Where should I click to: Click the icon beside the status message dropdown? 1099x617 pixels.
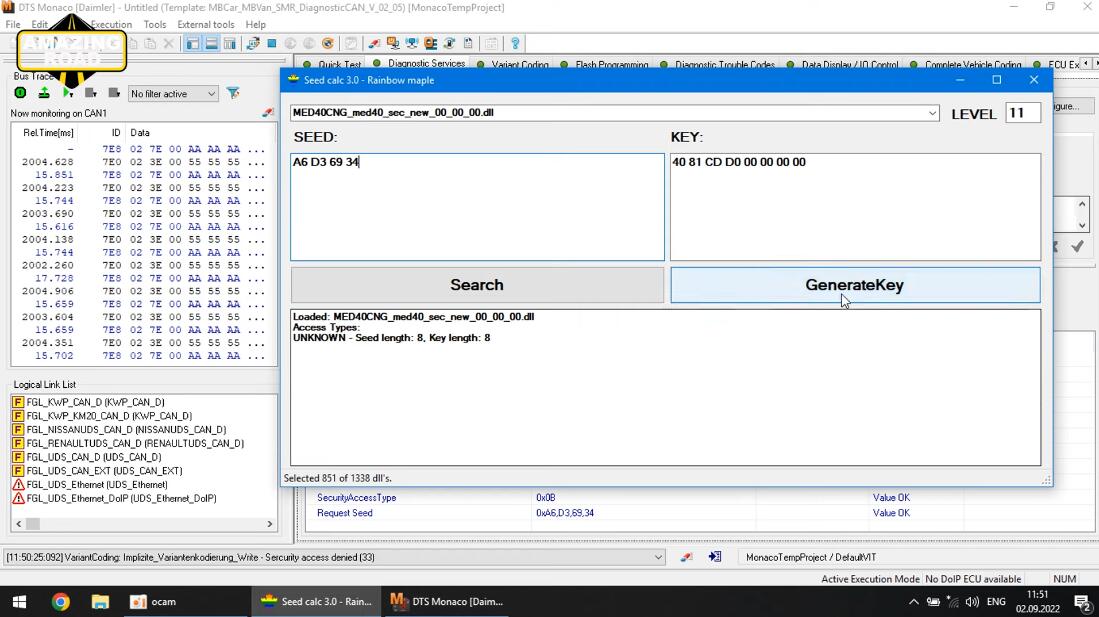coord(686,557)
